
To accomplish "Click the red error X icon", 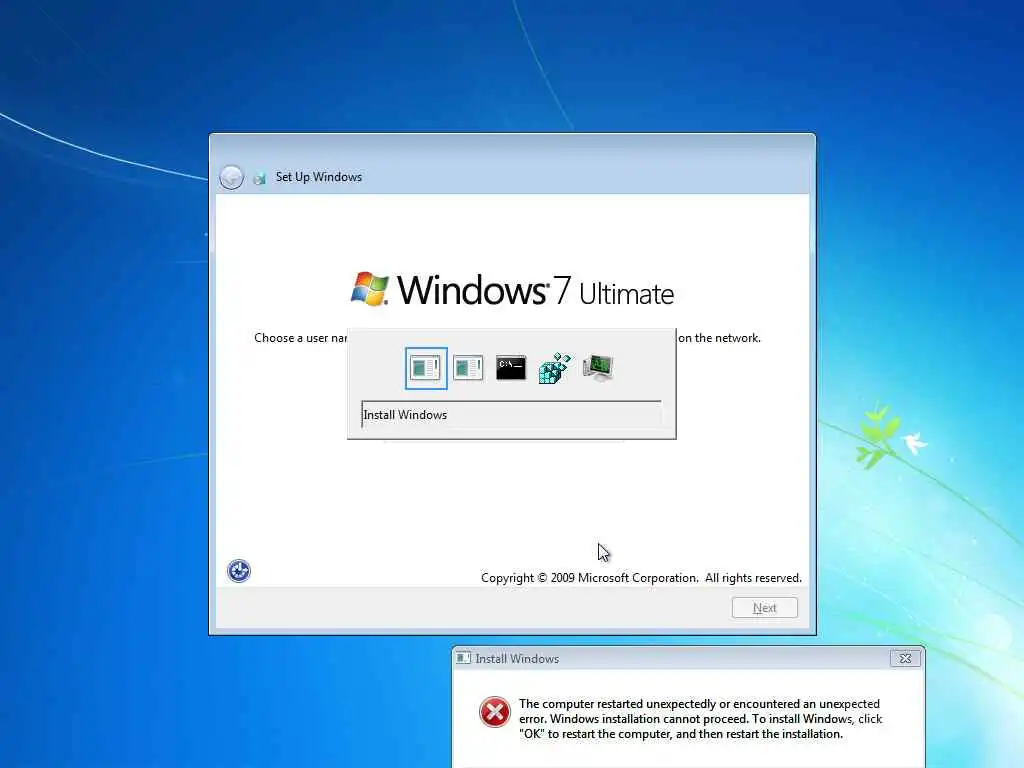I will pos(495,712).
